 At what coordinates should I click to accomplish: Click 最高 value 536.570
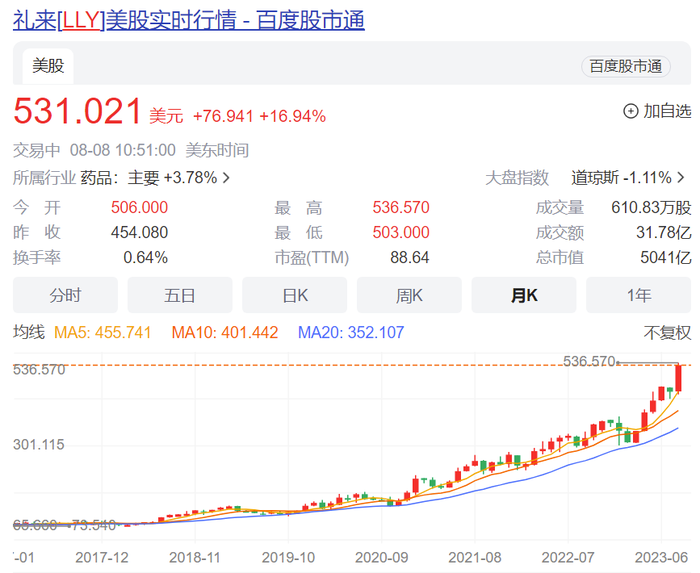click(401, 208)
